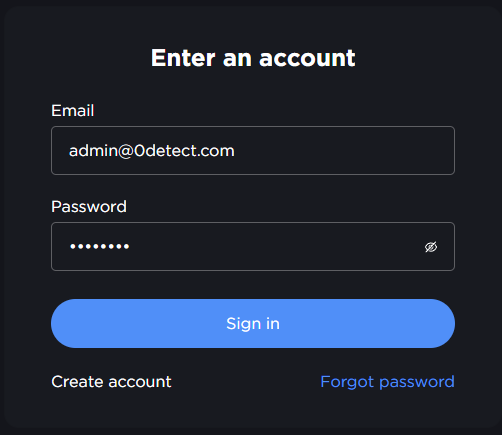Click the Sign in text on the button
Screen dimensions: 502x435
253,324
